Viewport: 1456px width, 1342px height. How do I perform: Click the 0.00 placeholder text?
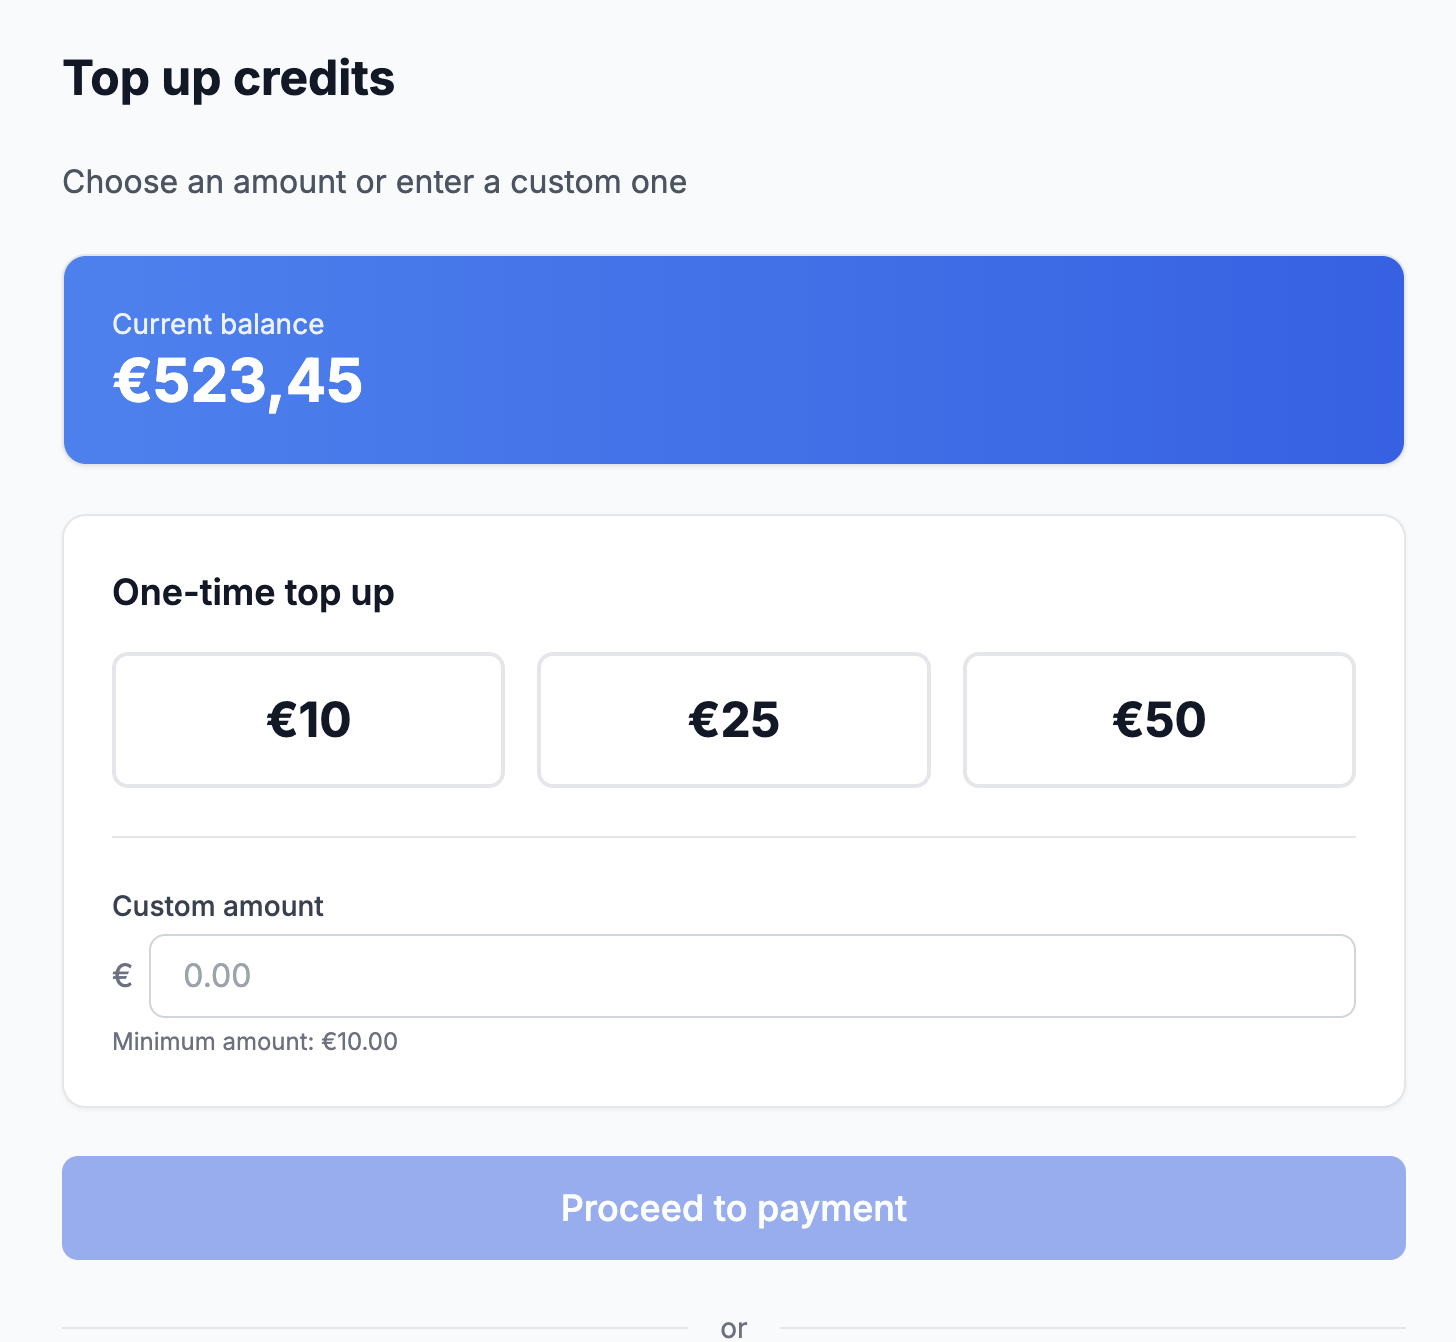215,975
